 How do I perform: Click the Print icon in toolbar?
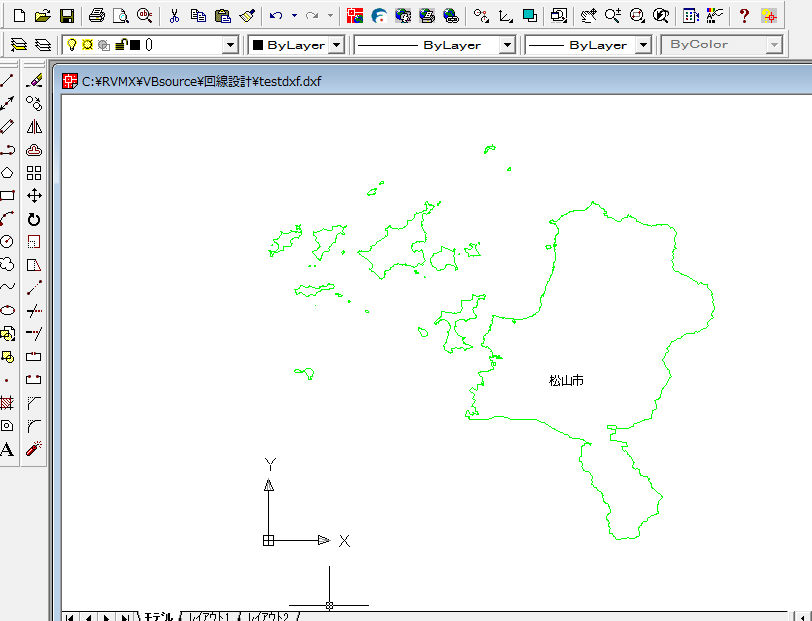click(x=96, y=16)
